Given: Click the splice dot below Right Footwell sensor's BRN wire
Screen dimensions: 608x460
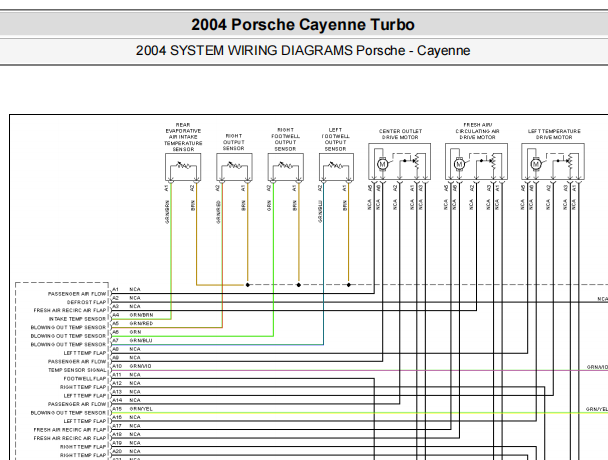Looking at the screenshot, I should (x=299, y=285).
